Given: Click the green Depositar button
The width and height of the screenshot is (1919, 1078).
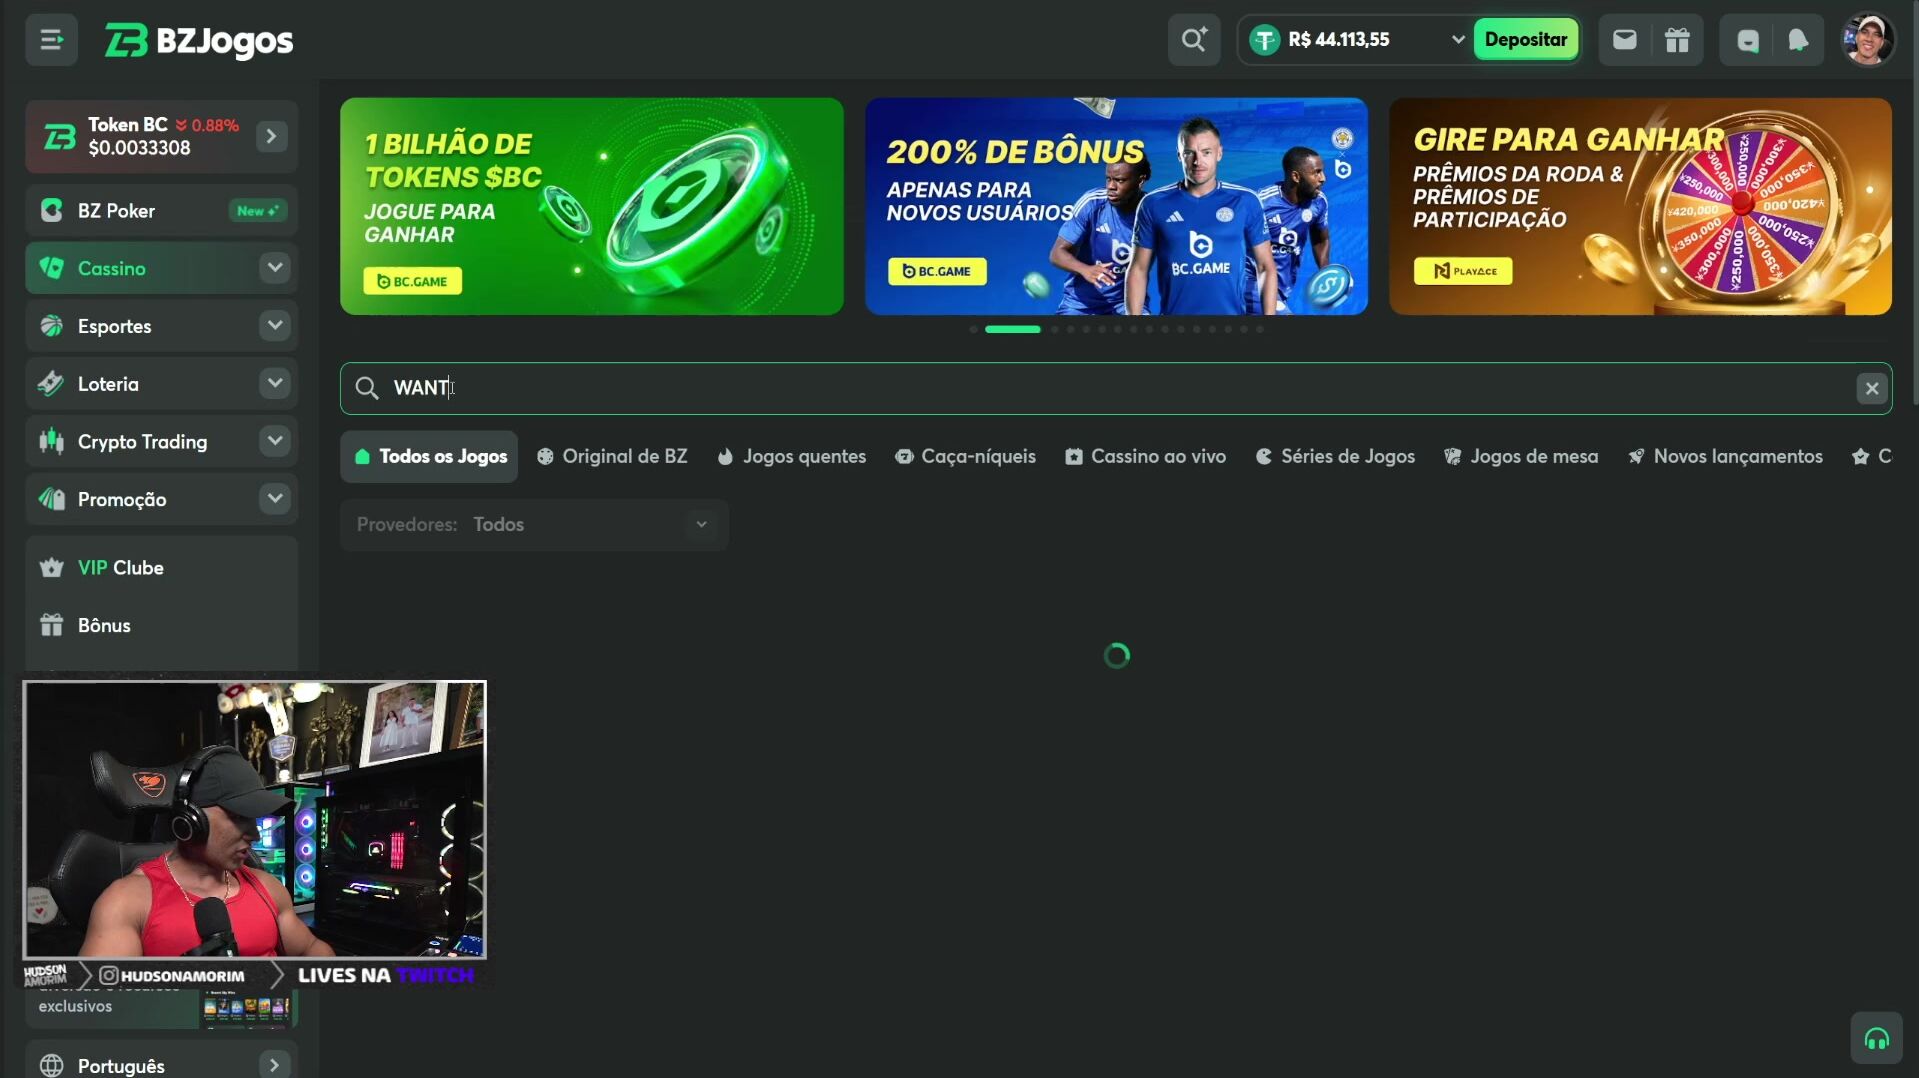Looking at the screenshot, I should coord(1525,40).
